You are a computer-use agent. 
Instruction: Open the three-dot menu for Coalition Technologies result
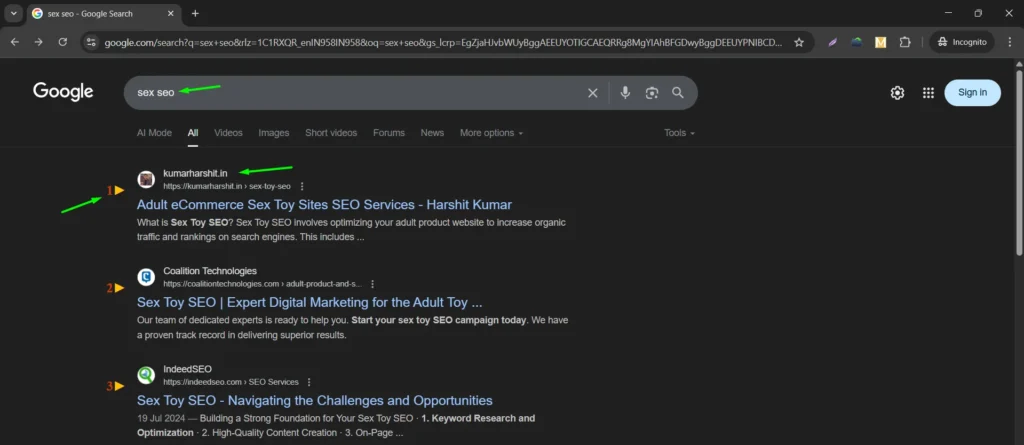(372, 284)
